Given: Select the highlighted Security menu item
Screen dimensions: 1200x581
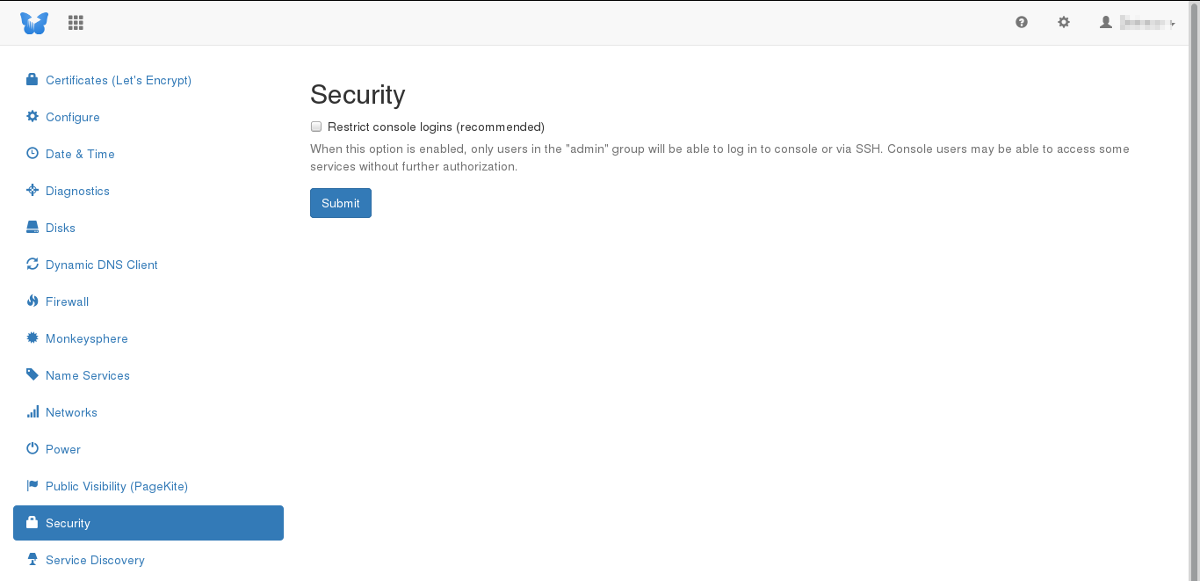Looking at the screenshot, I should pos(148,523).
